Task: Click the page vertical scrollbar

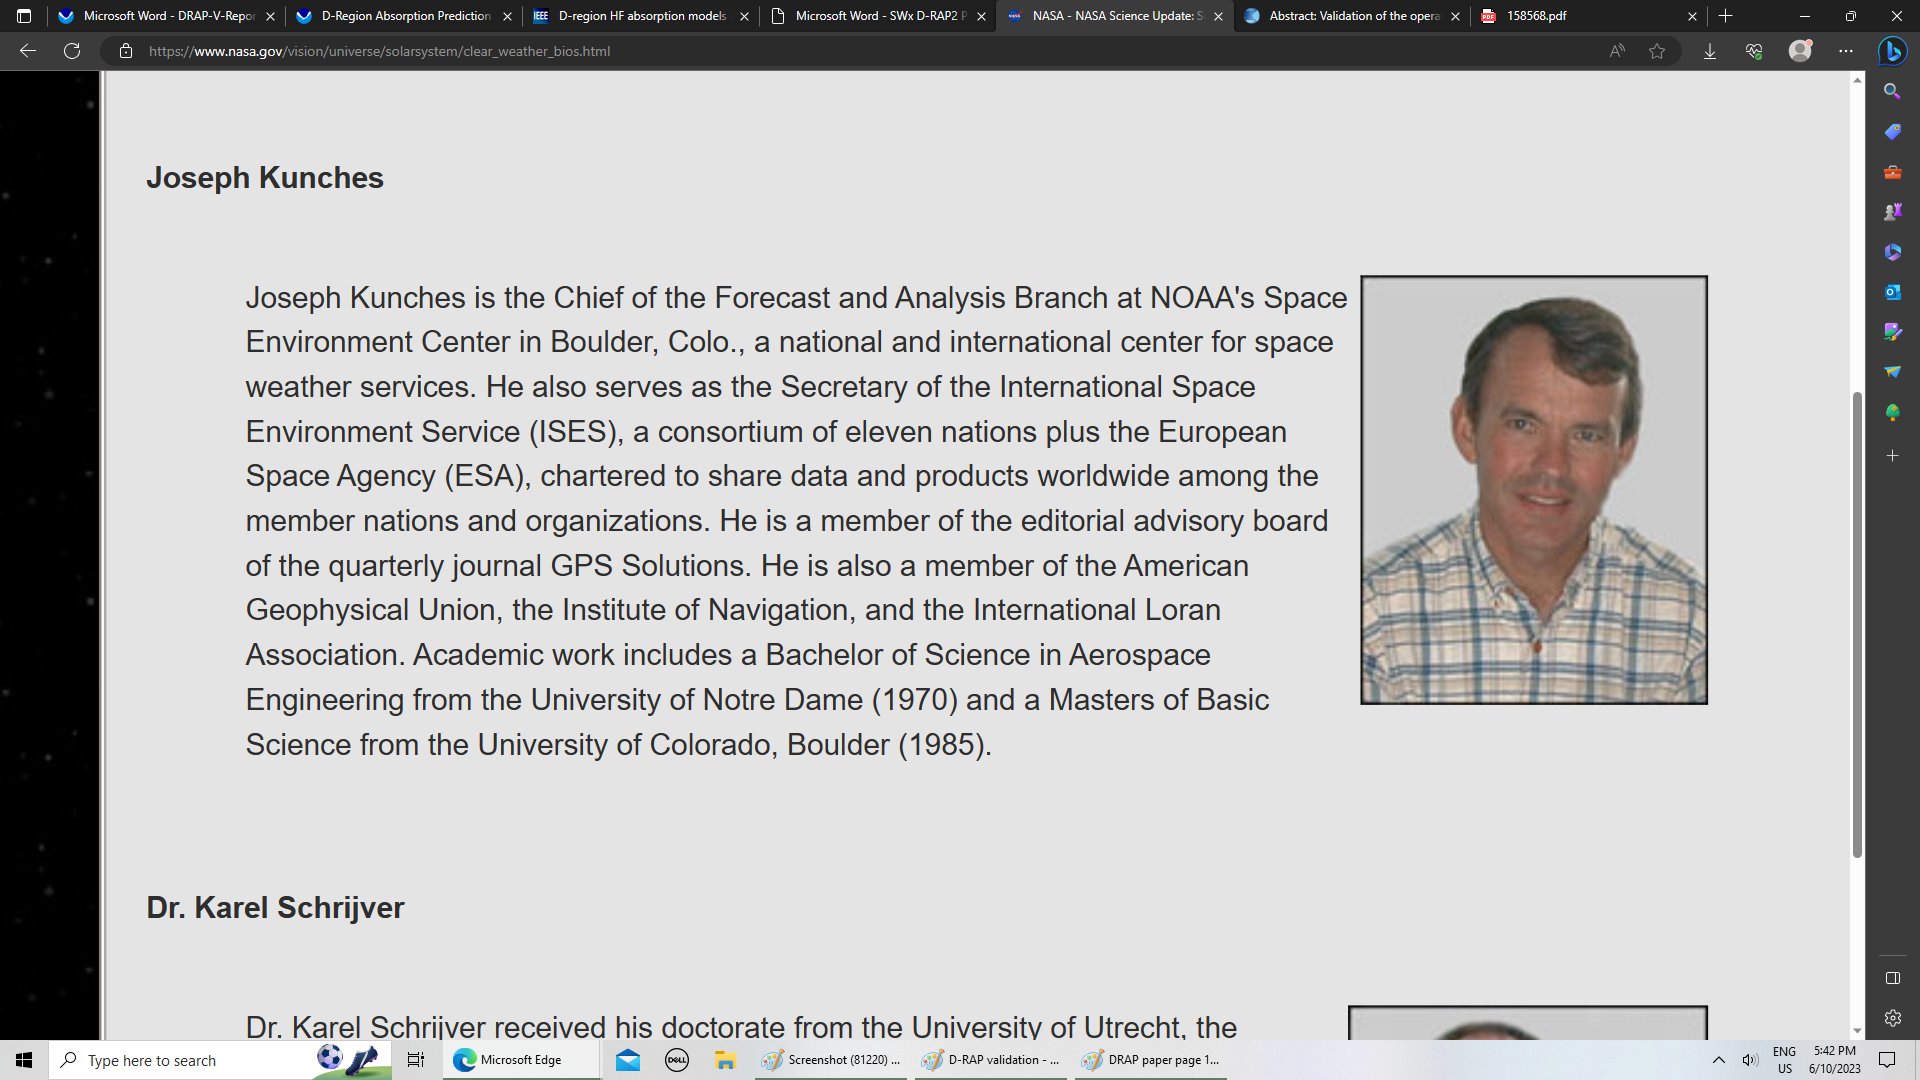Action: coord(1857,625)
